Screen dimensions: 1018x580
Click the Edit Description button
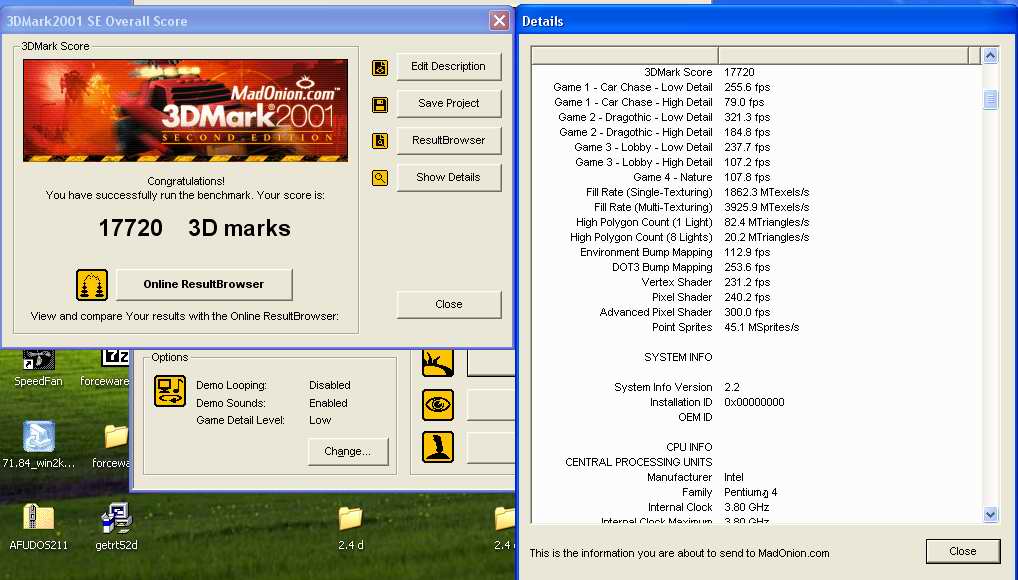449,66
